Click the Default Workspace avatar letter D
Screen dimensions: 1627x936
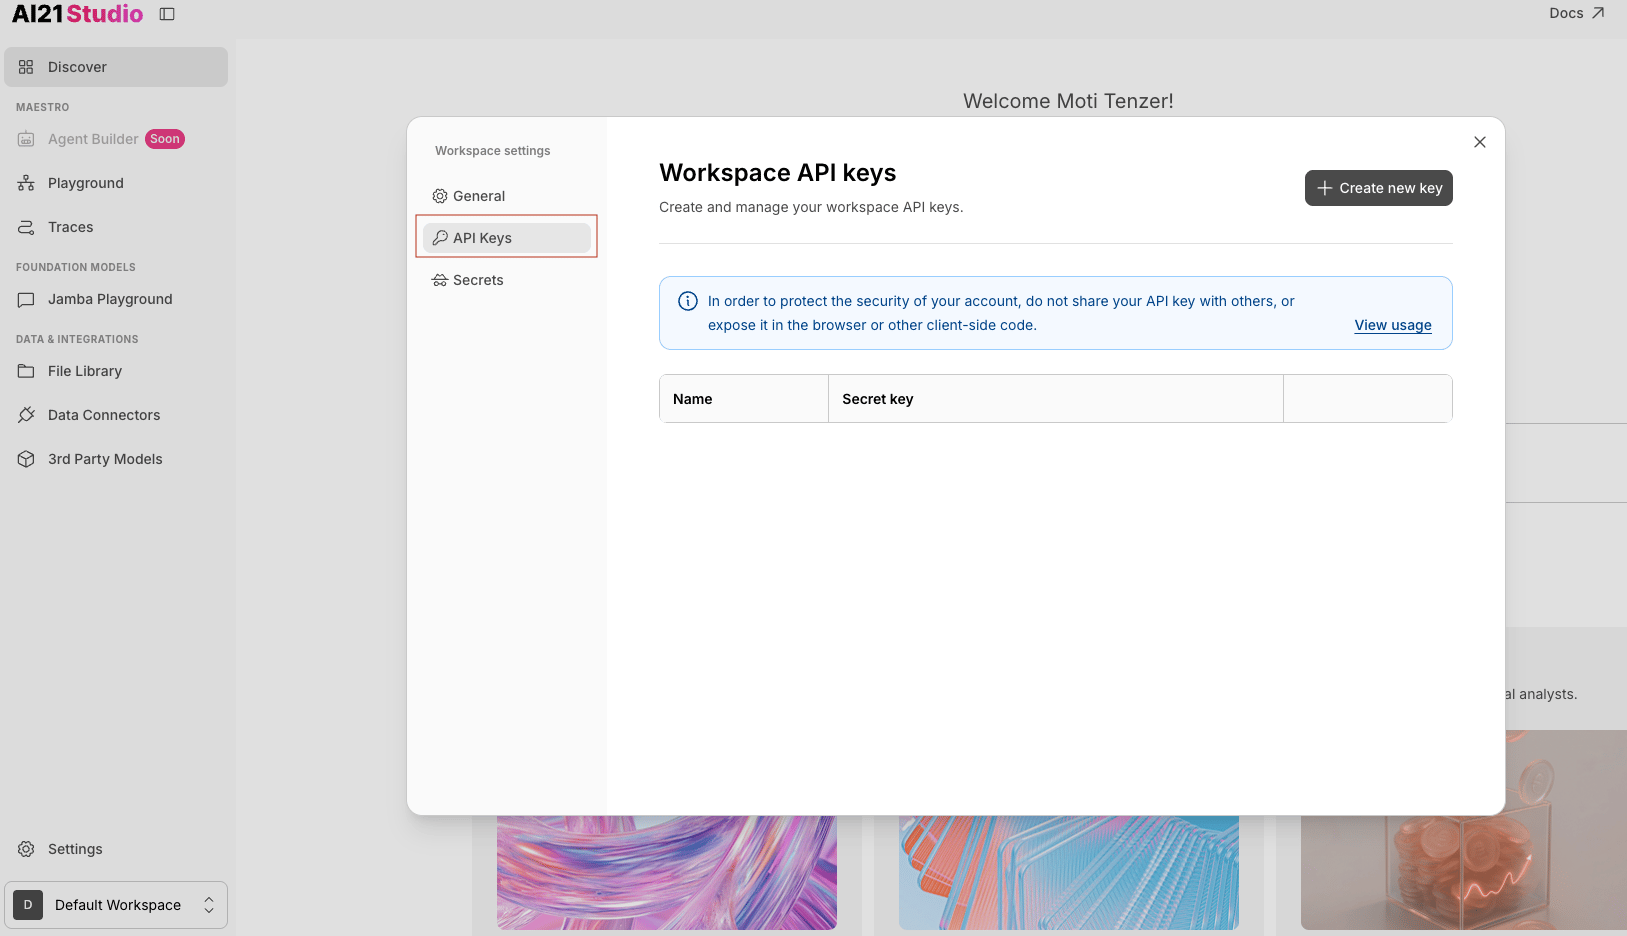point(28,905)
